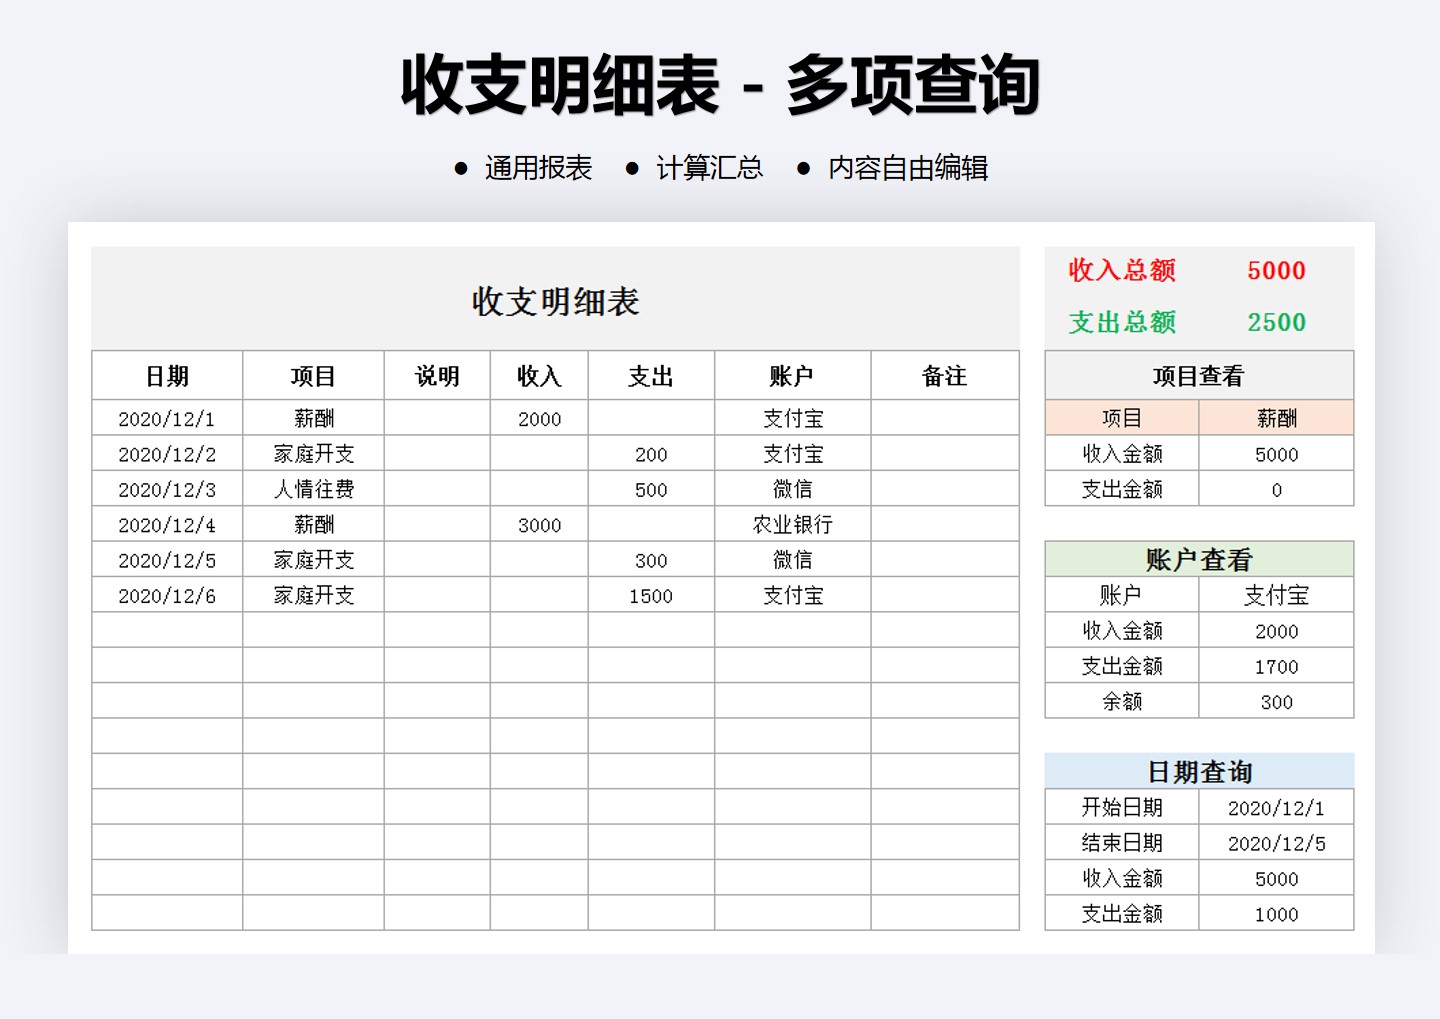Click 支付宝 in the 账户查看 filter
Screen dimensions: 1440x1019
[1276, 594]
